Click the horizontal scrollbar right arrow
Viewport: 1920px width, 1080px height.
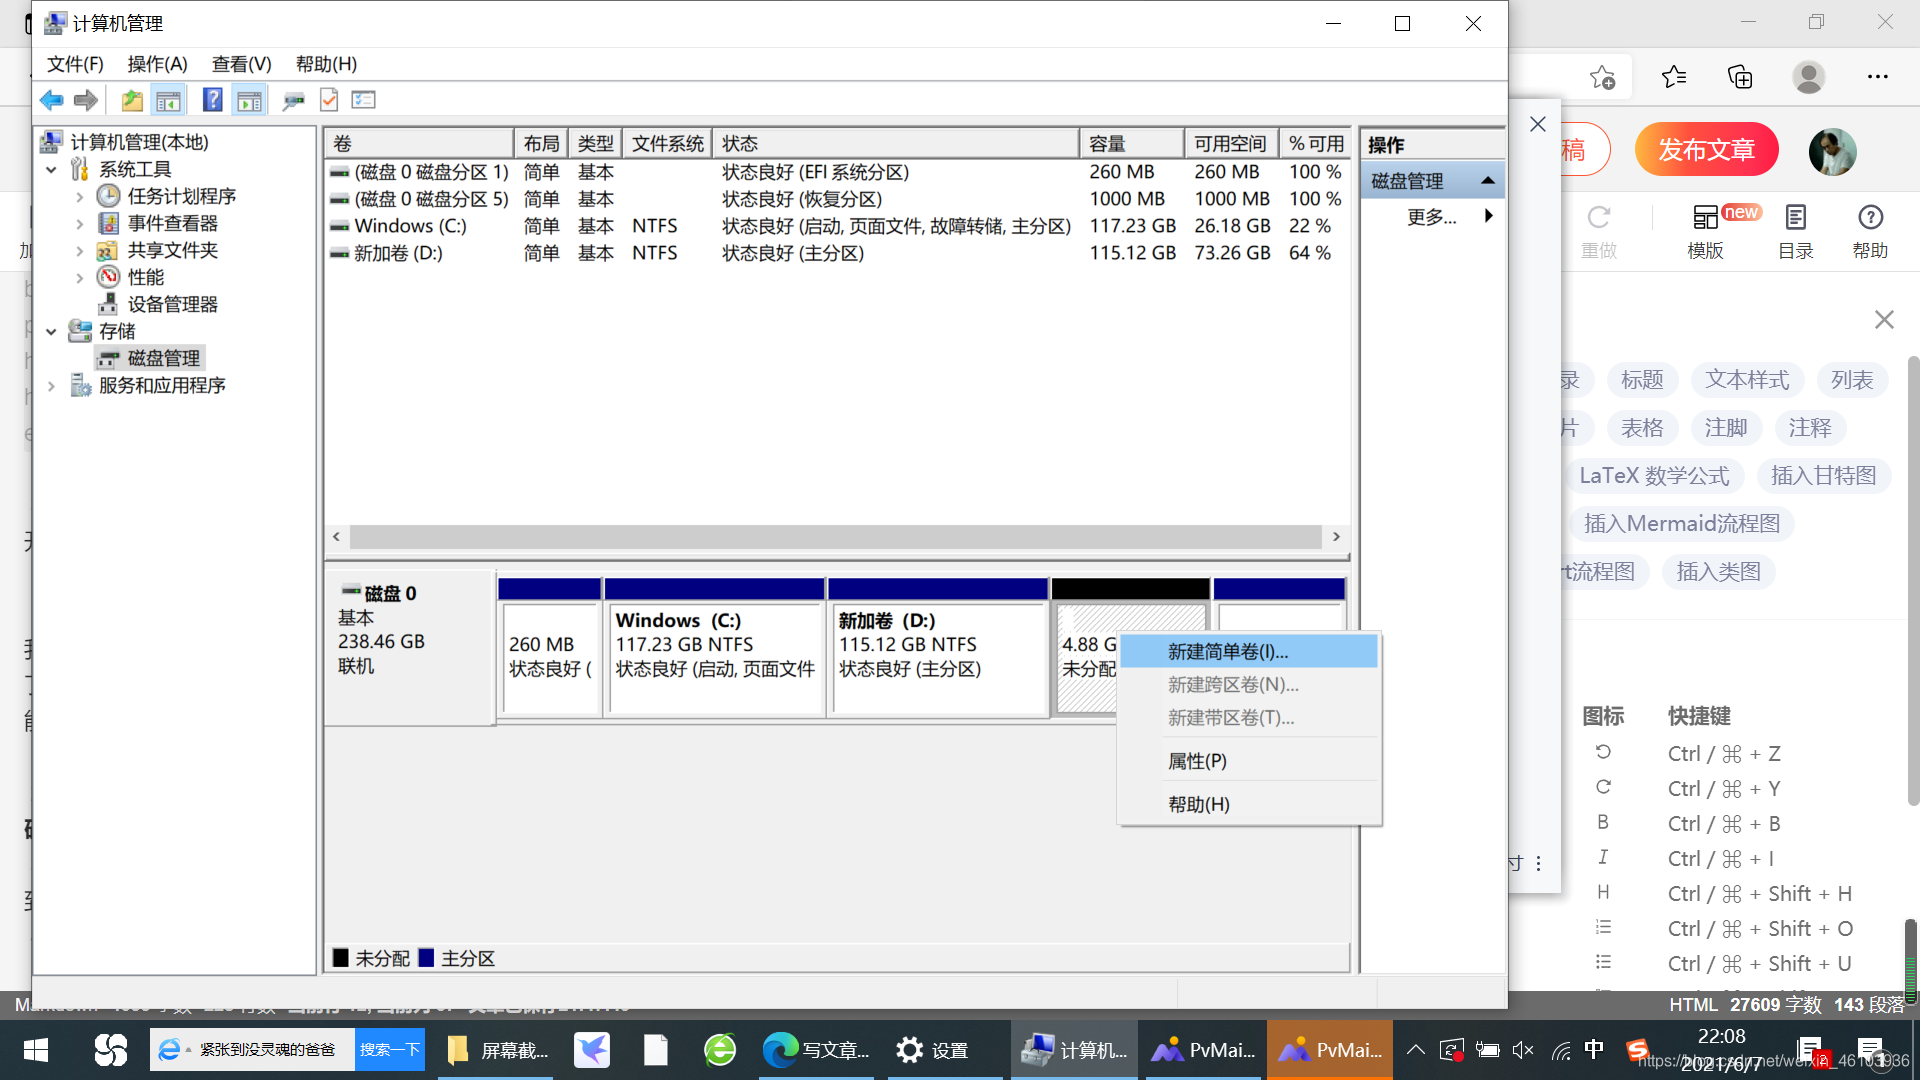(x=1336, y=537)
